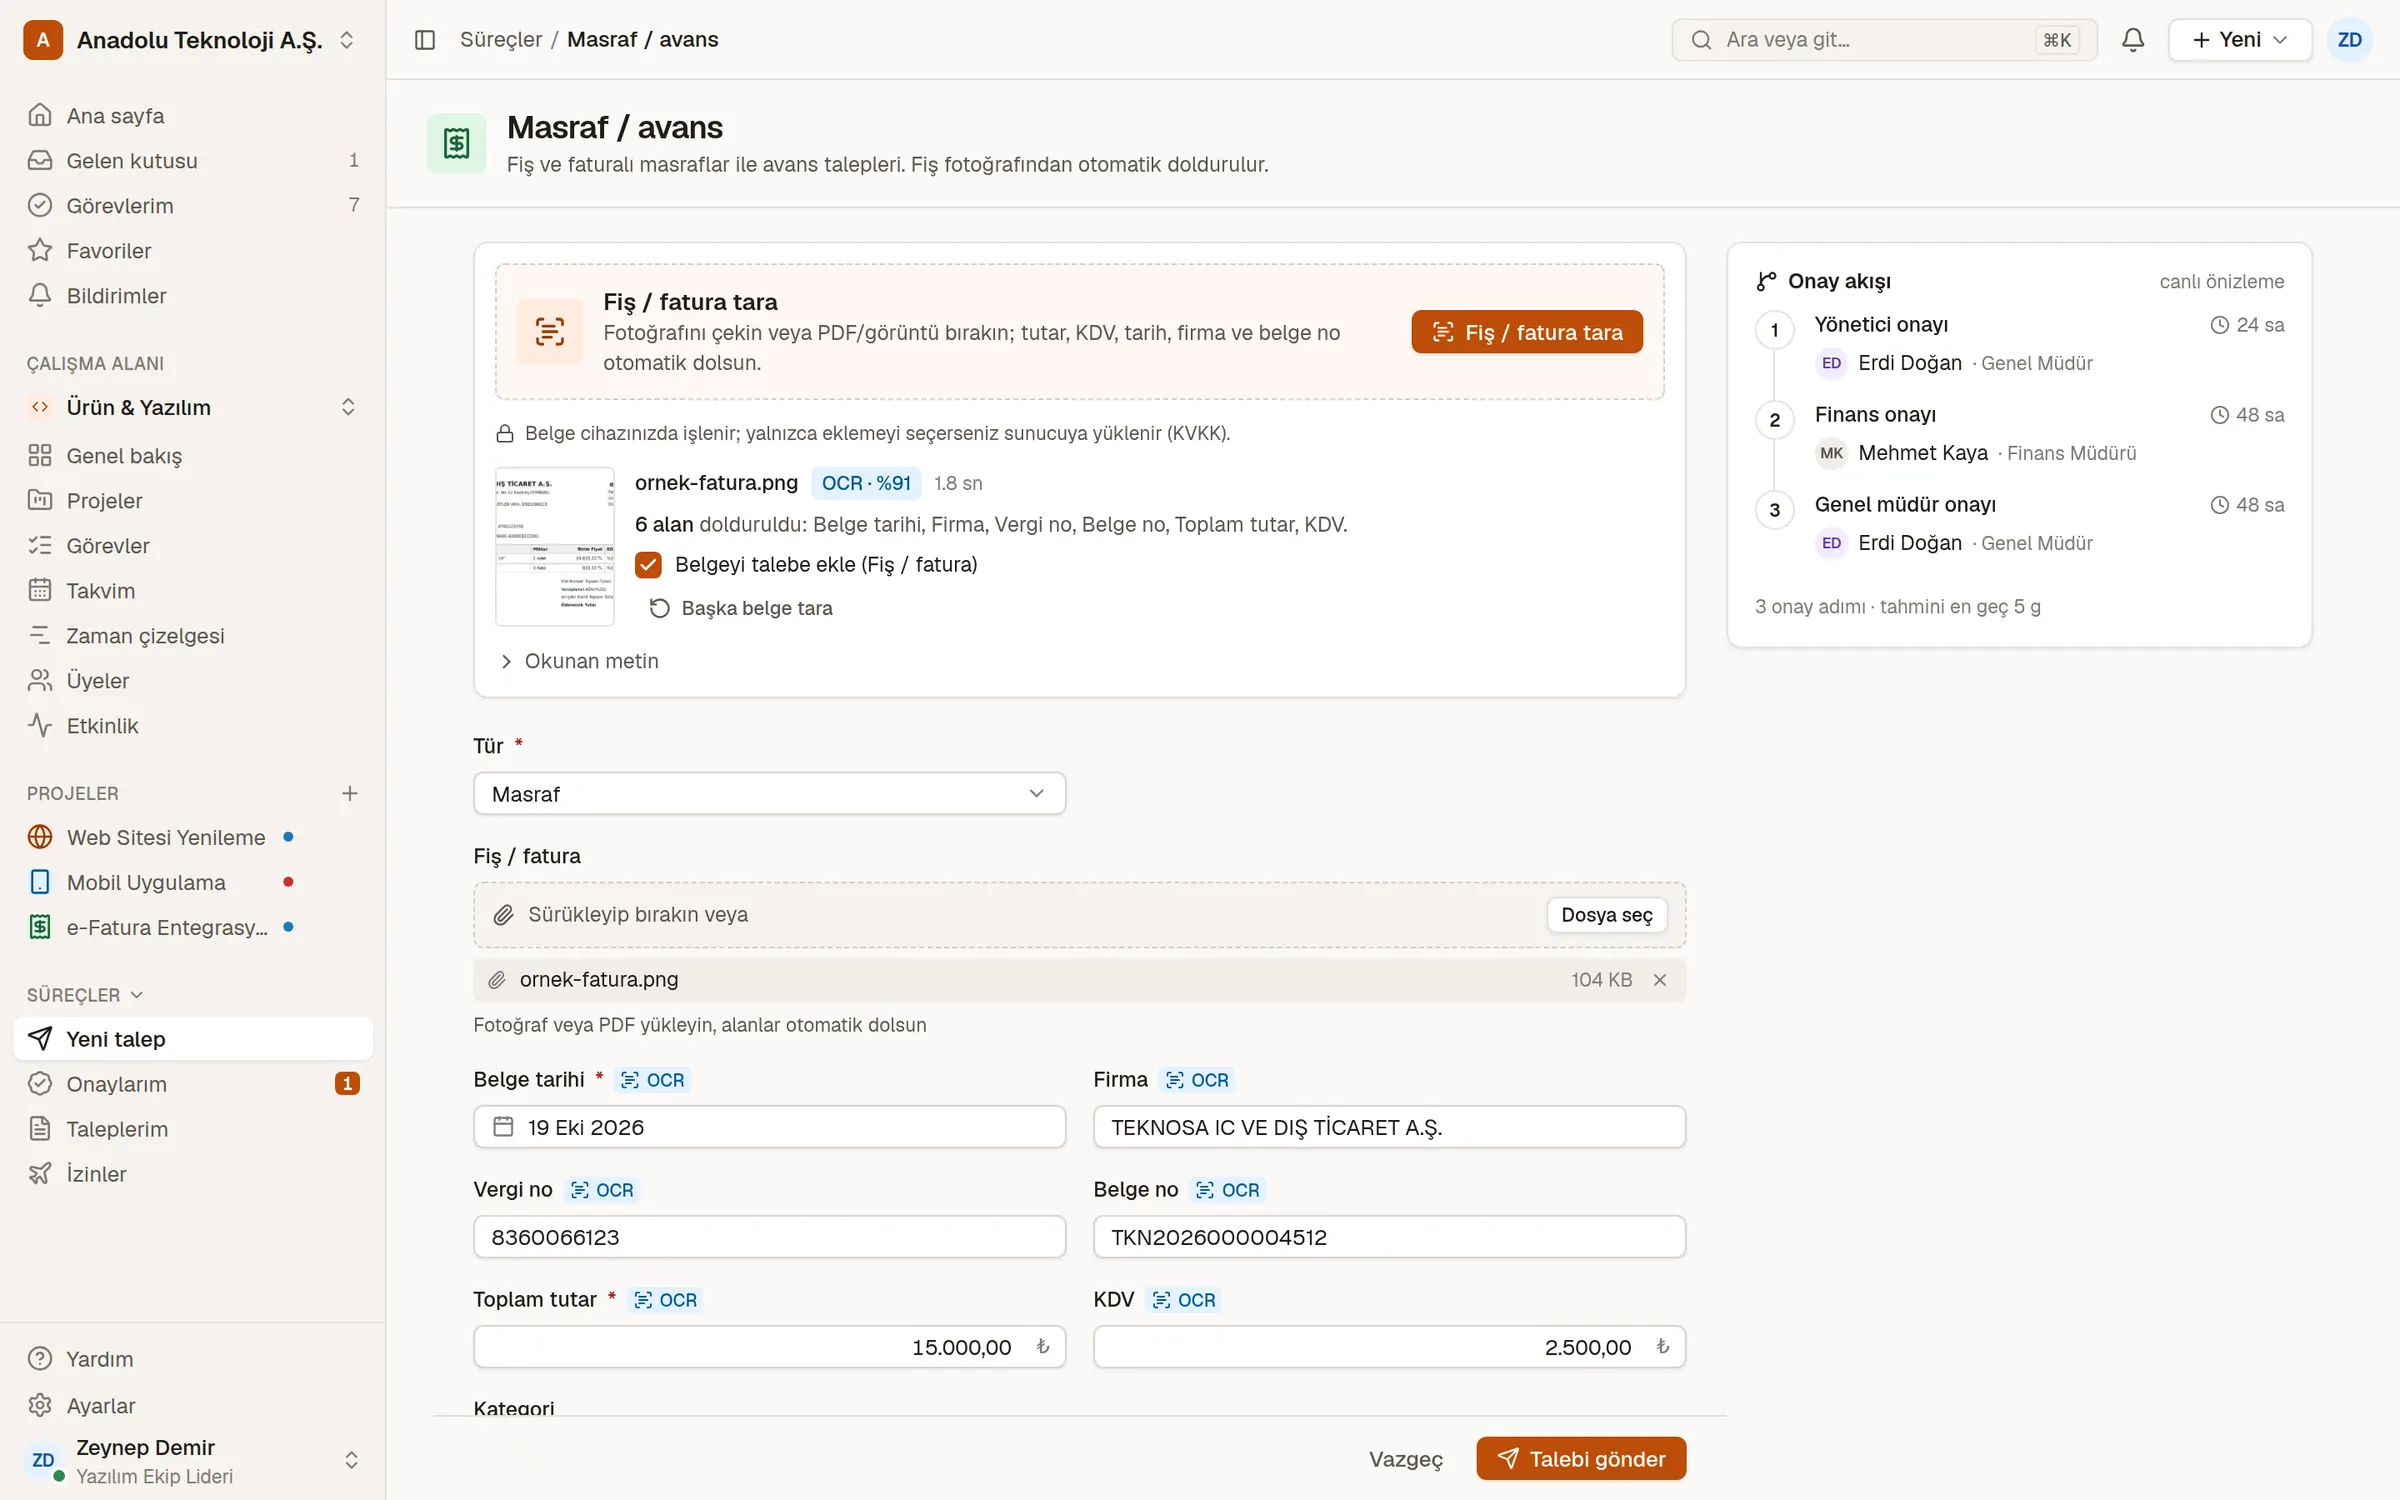Collapse the SÜREÇLER section
The height and width of the screenshot is (1500, 2400).
coord(85,994)
